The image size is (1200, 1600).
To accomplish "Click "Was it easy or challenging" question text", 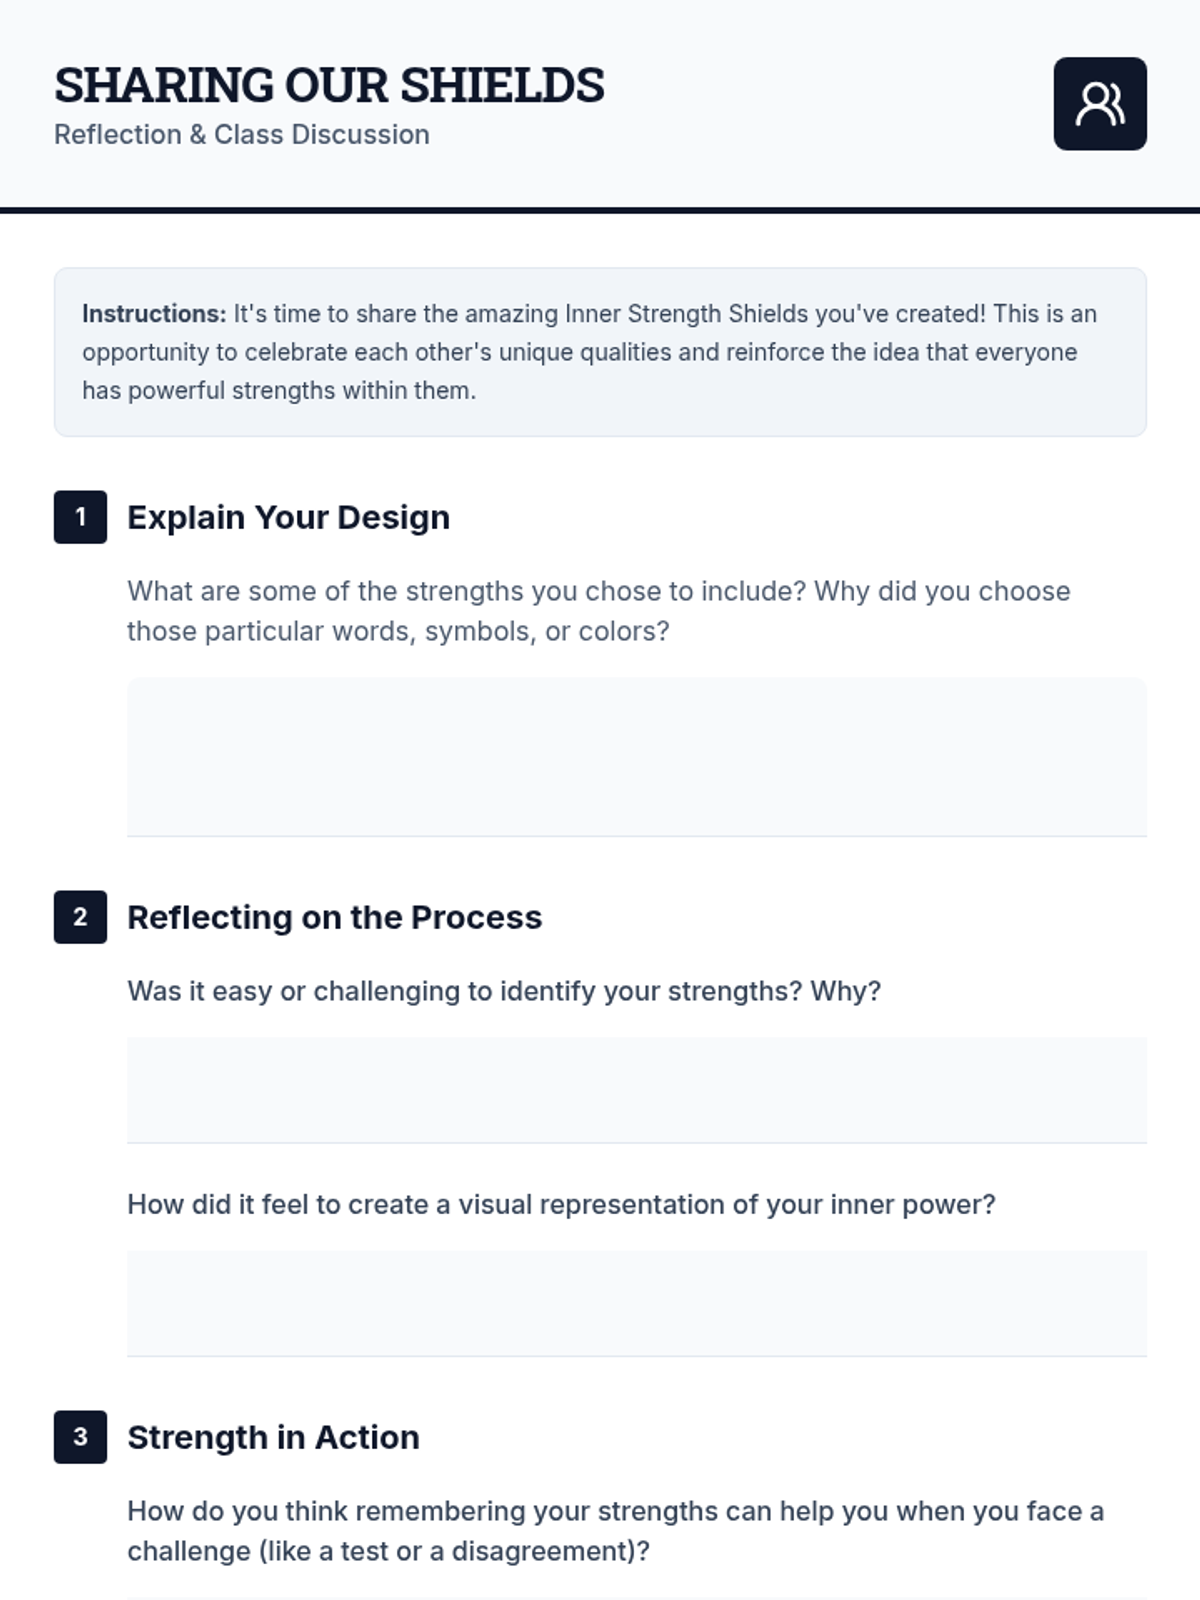I will (504, 991).
